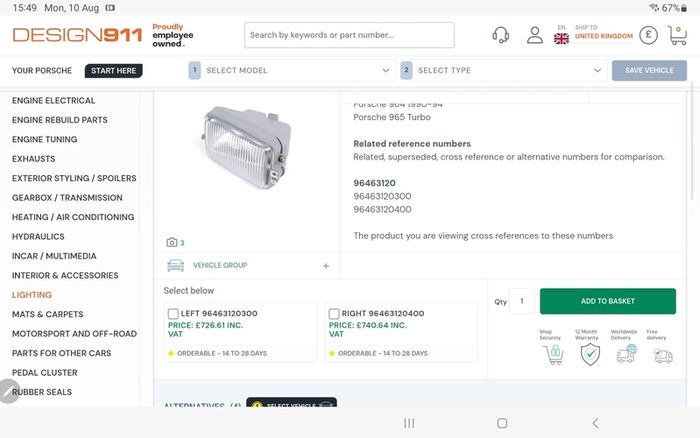The height and width of the screenshot is (438, 700).
Task: Open the Hydraulics category
Action: (38, 236)
